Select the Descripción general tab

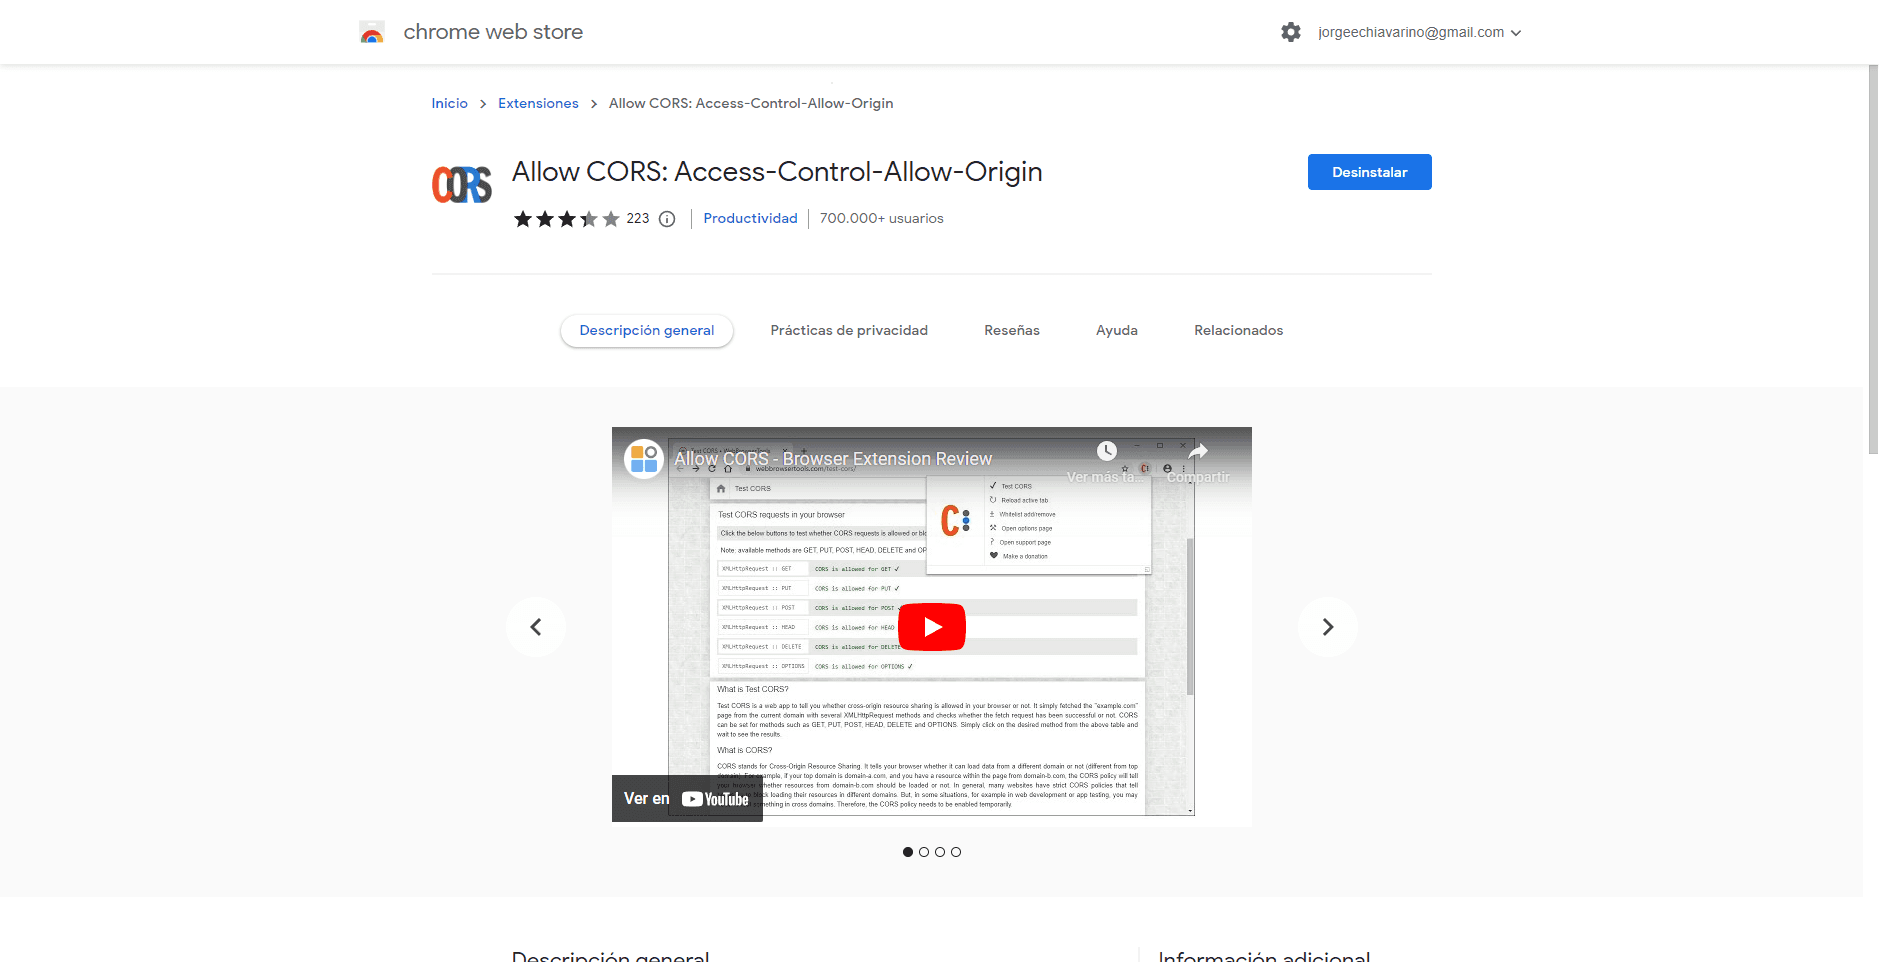(647, 330)
